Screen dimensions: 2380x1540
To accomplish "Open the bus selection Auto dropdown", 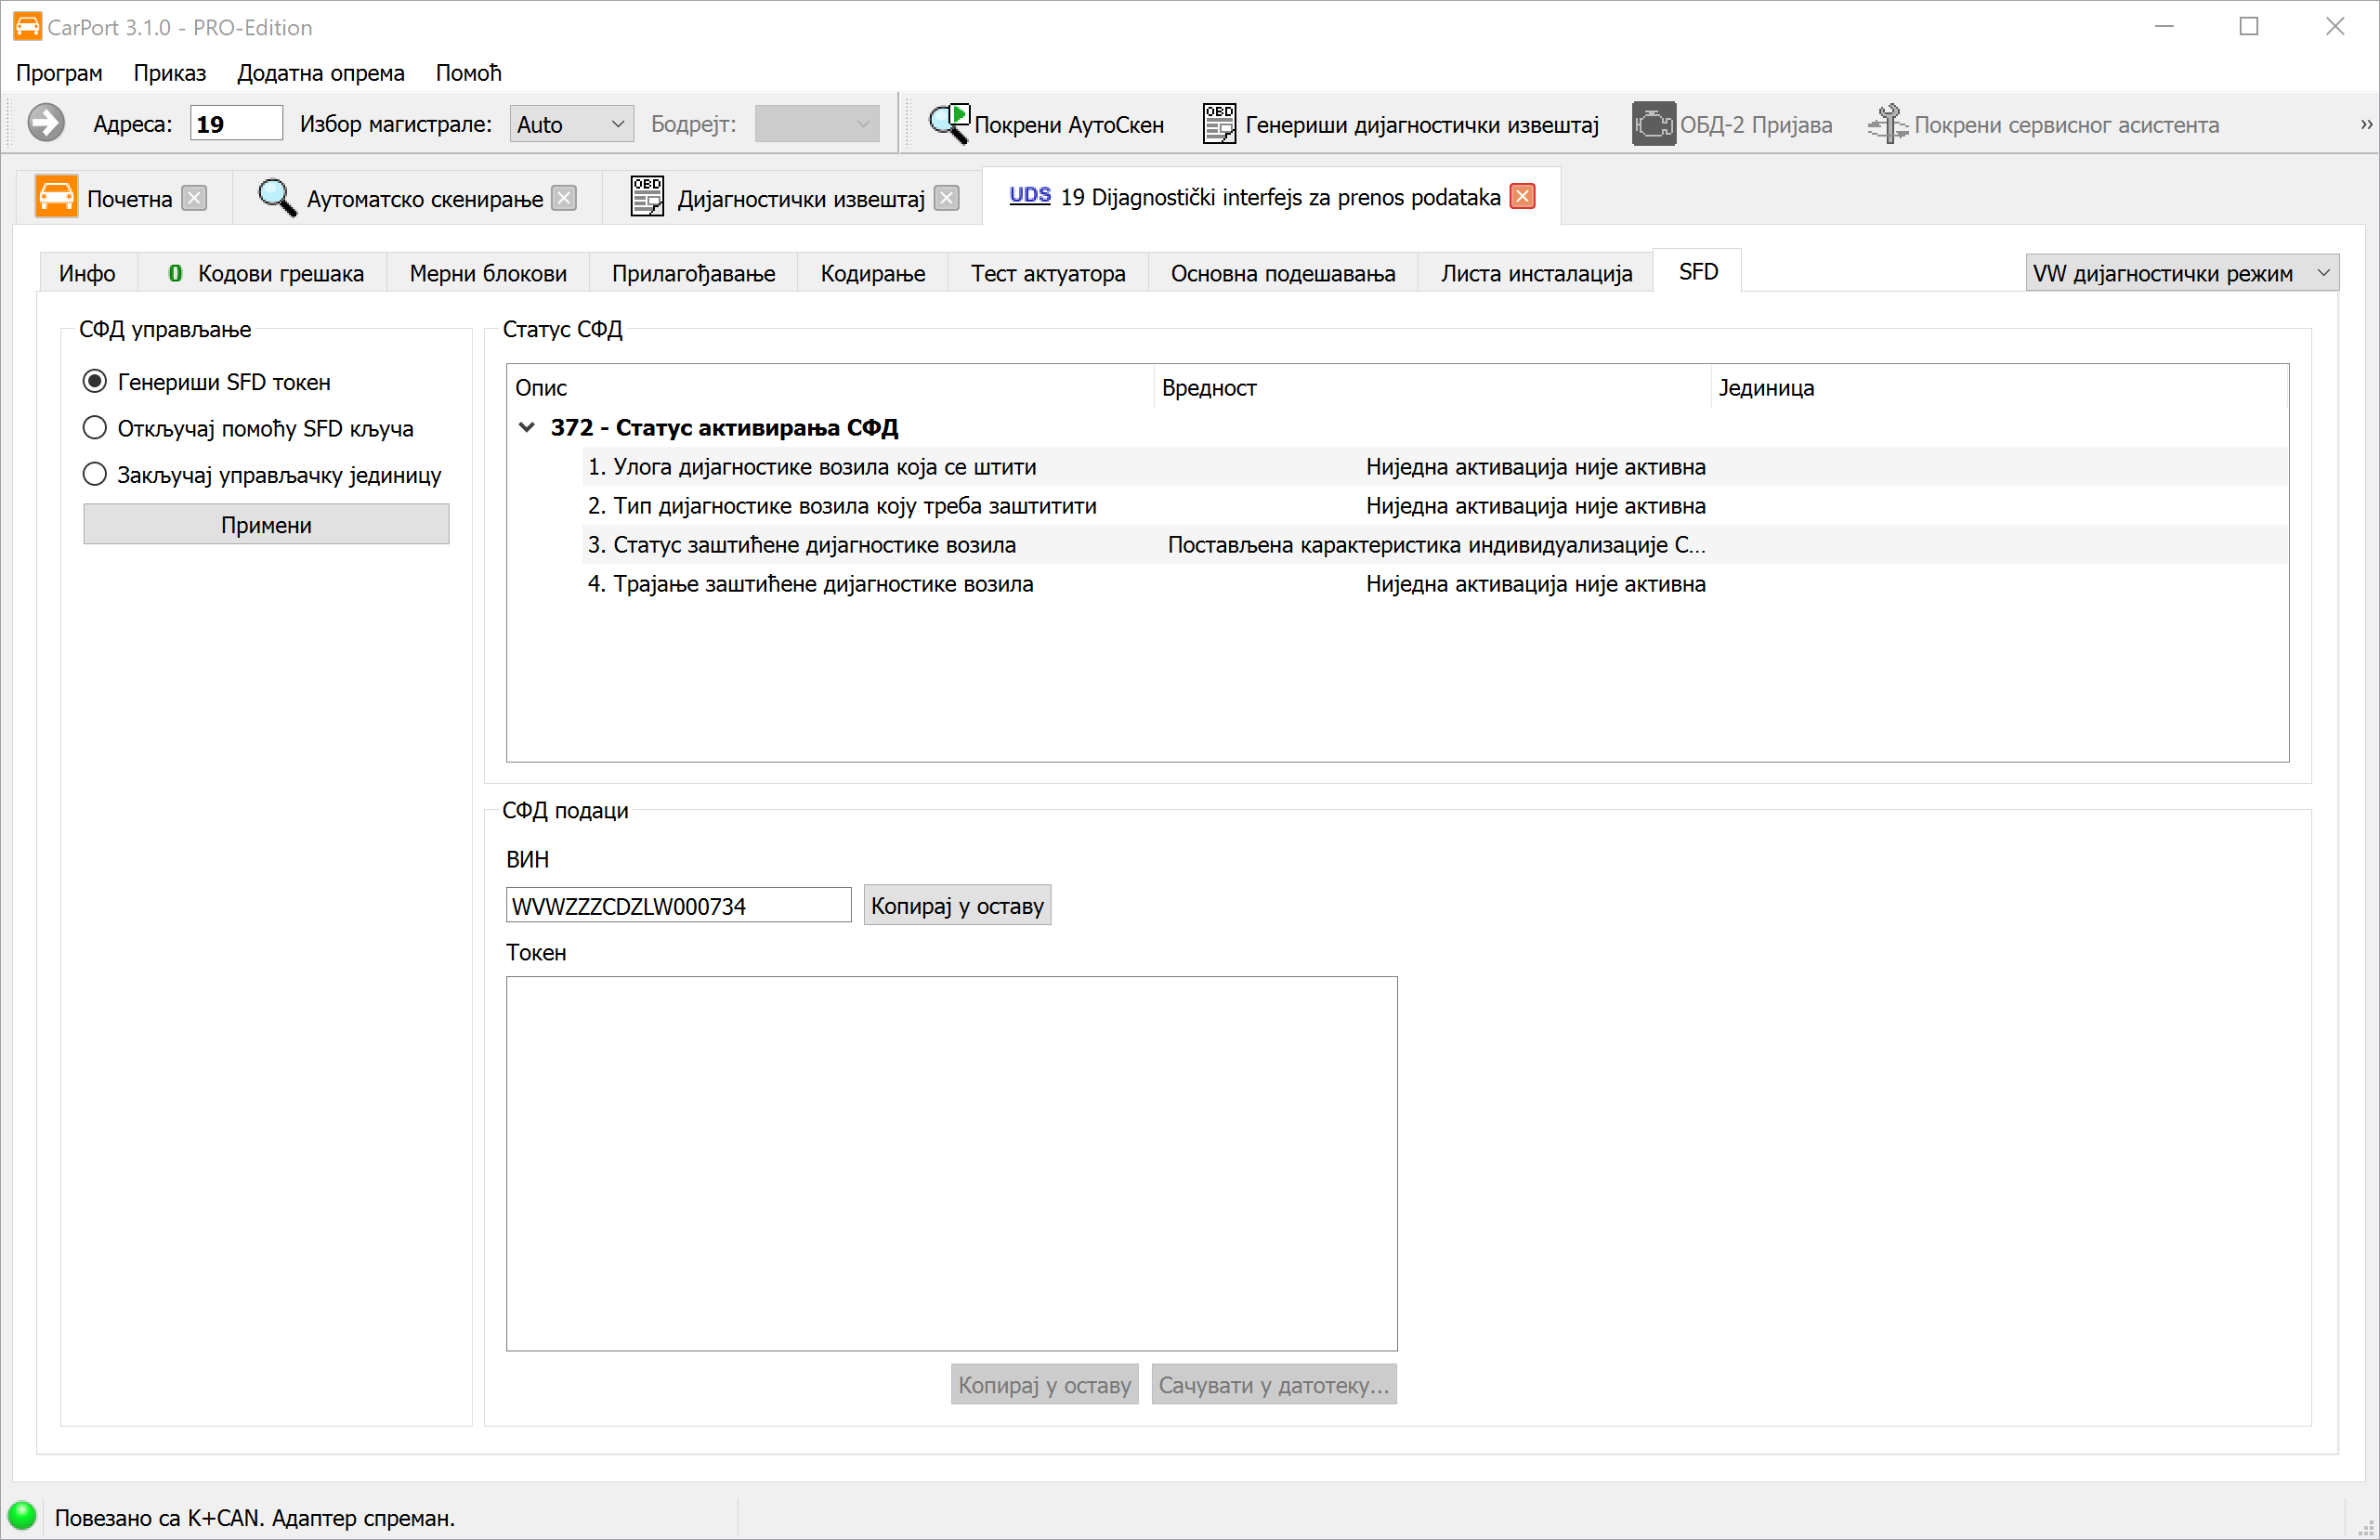I will [x=571, y=124].
